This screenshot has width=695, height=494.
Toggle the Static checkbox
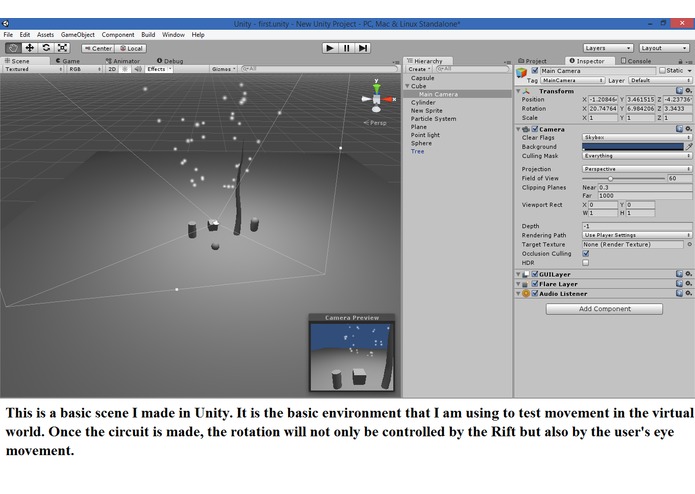pyautogui.click(x=662, y=70)
